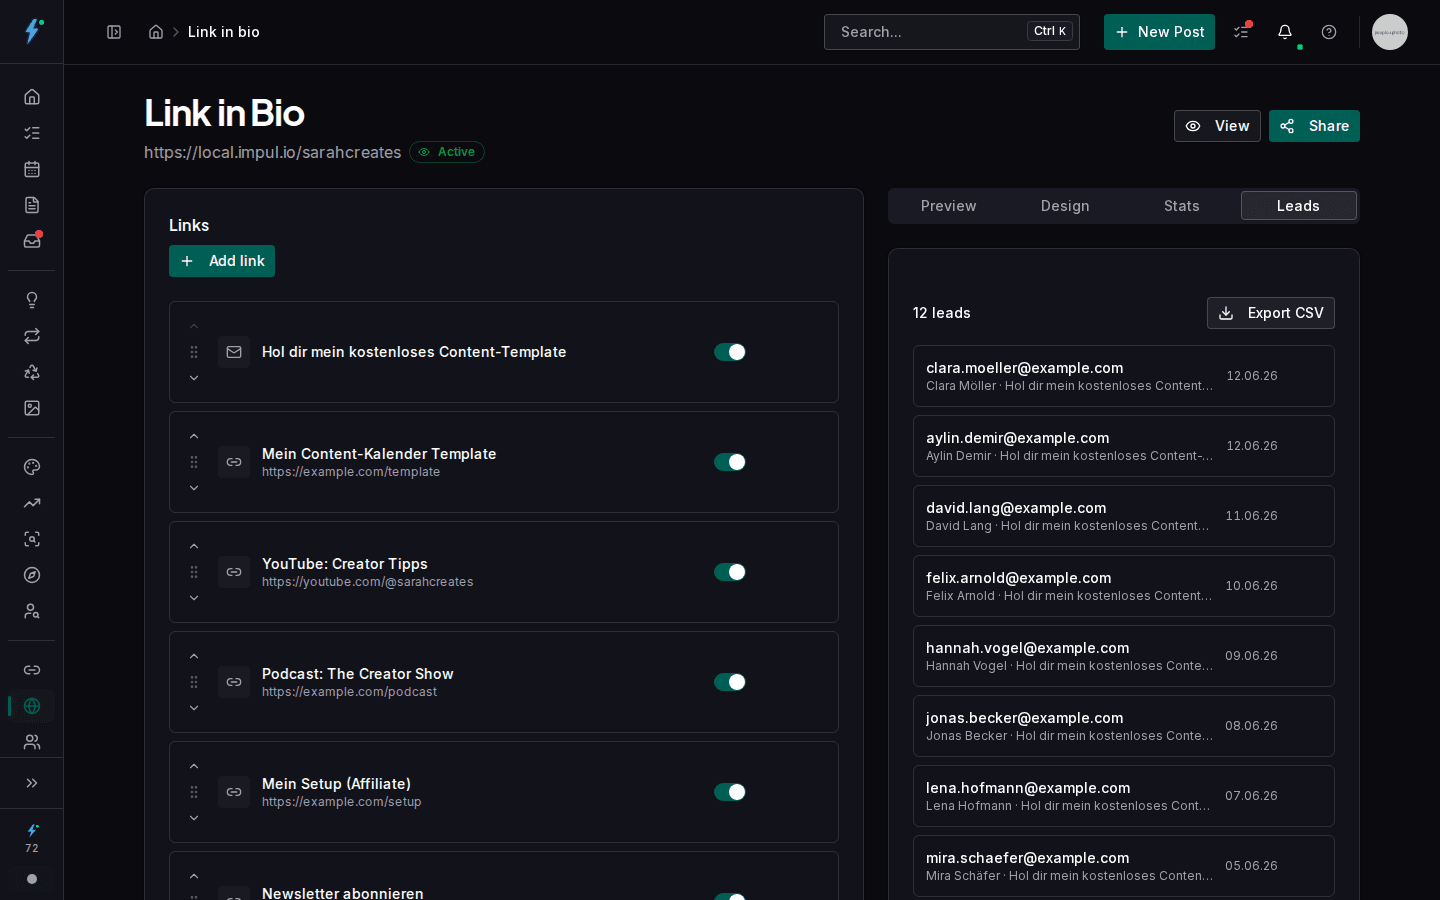Screen dimensions: 1440x900
Task: Move Podcast: The Creator Show down
Action: [194, 708]
